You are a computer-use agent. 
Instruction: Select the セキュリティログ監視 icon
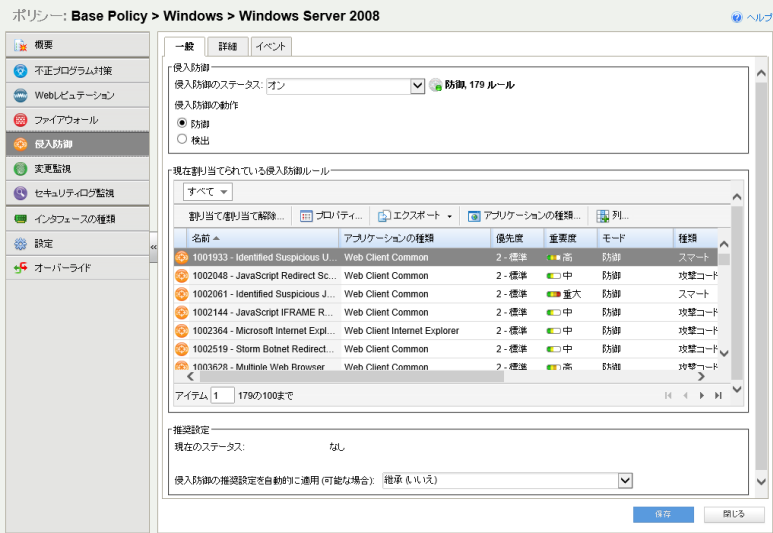20,193
